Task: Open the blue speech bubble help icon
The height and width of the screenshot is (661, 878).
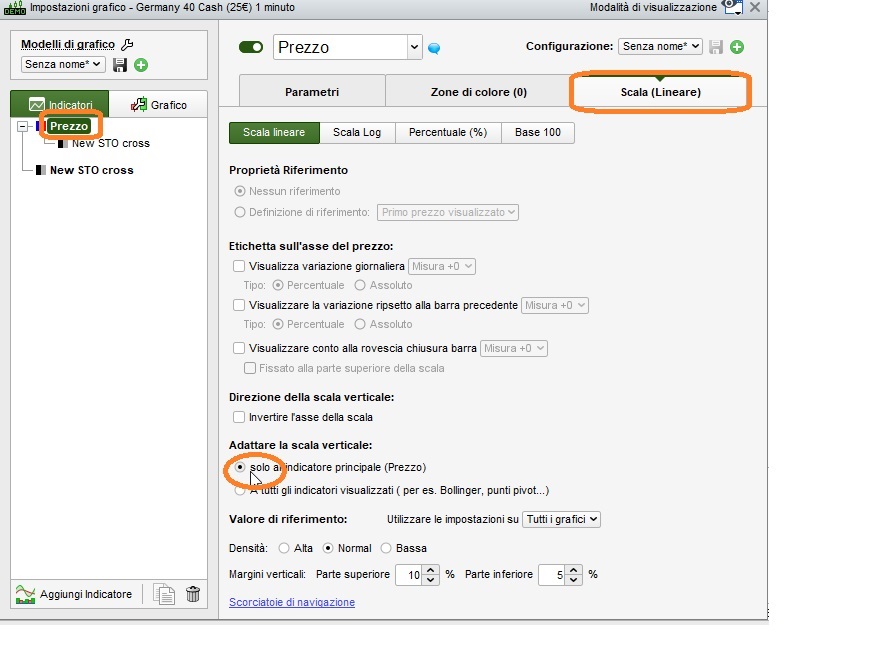Action: (434, 49)
